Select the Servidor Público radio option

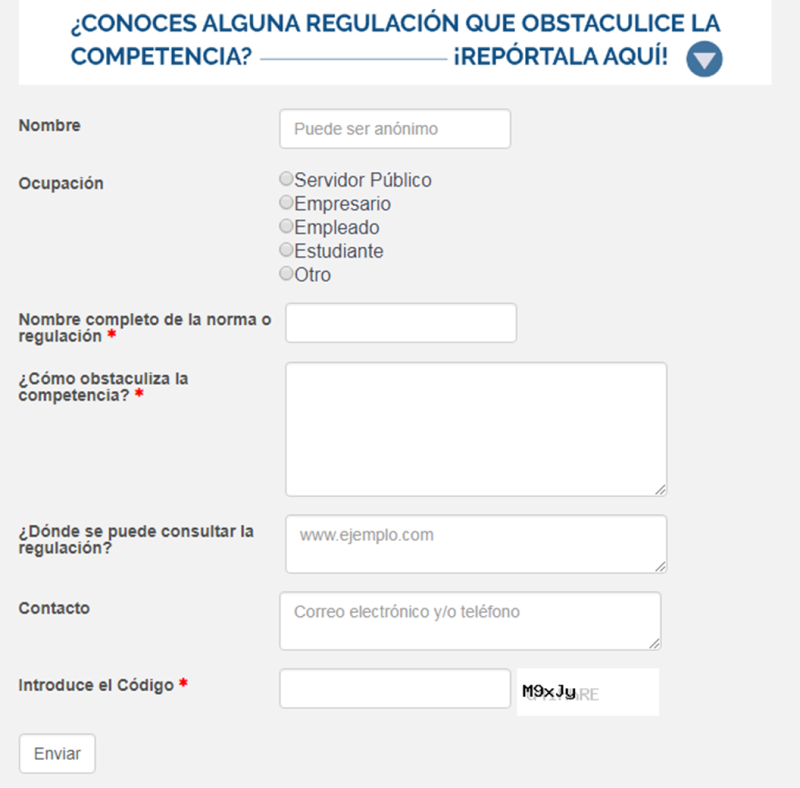[x=286, y=179]
